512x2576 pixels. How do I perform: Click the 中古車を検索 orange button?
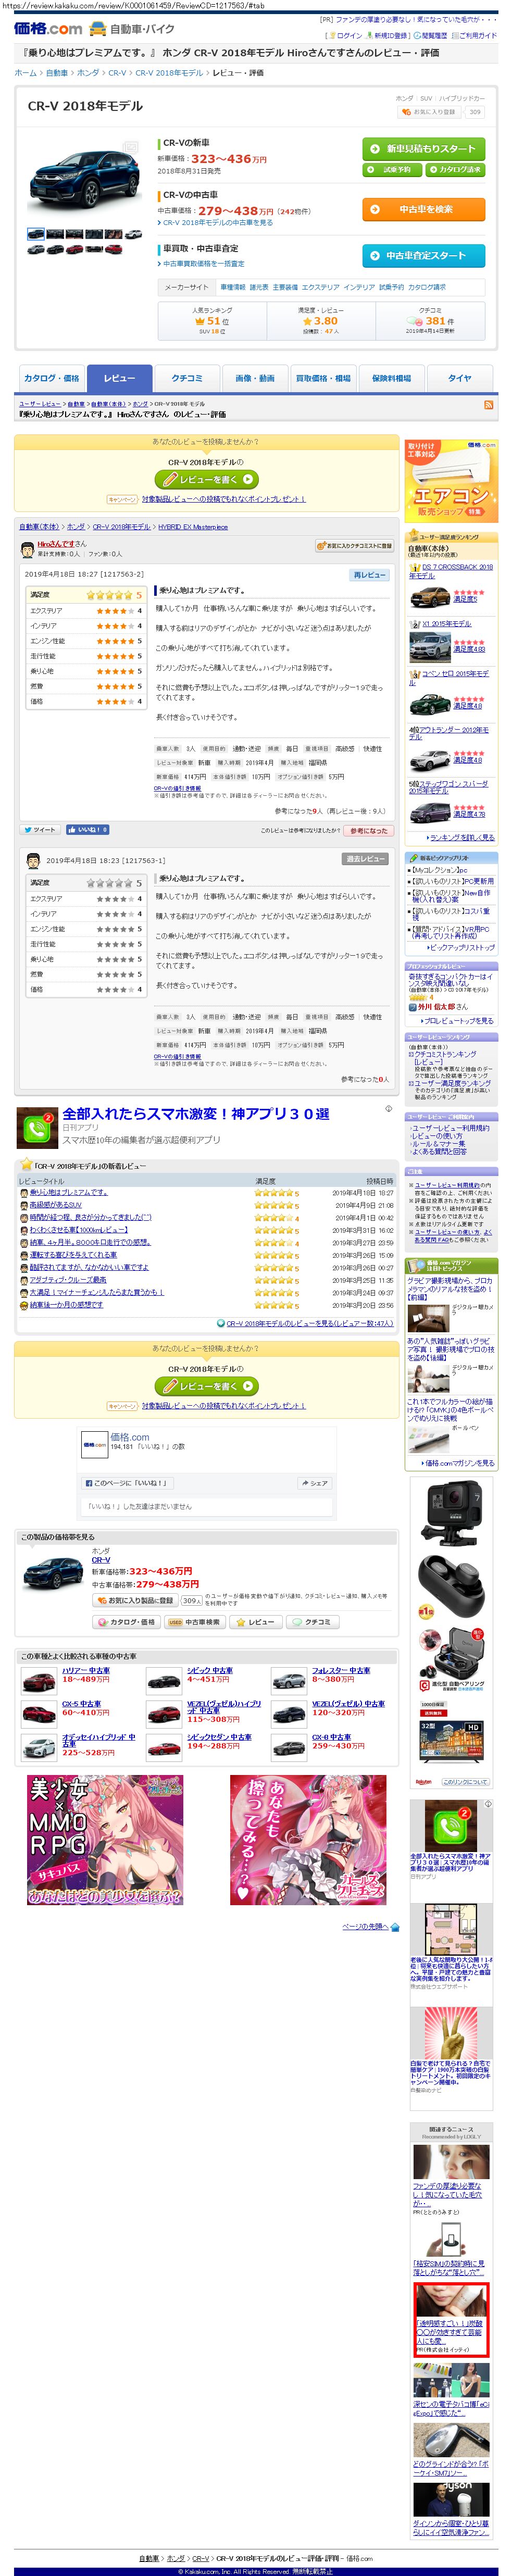[423, 209]
